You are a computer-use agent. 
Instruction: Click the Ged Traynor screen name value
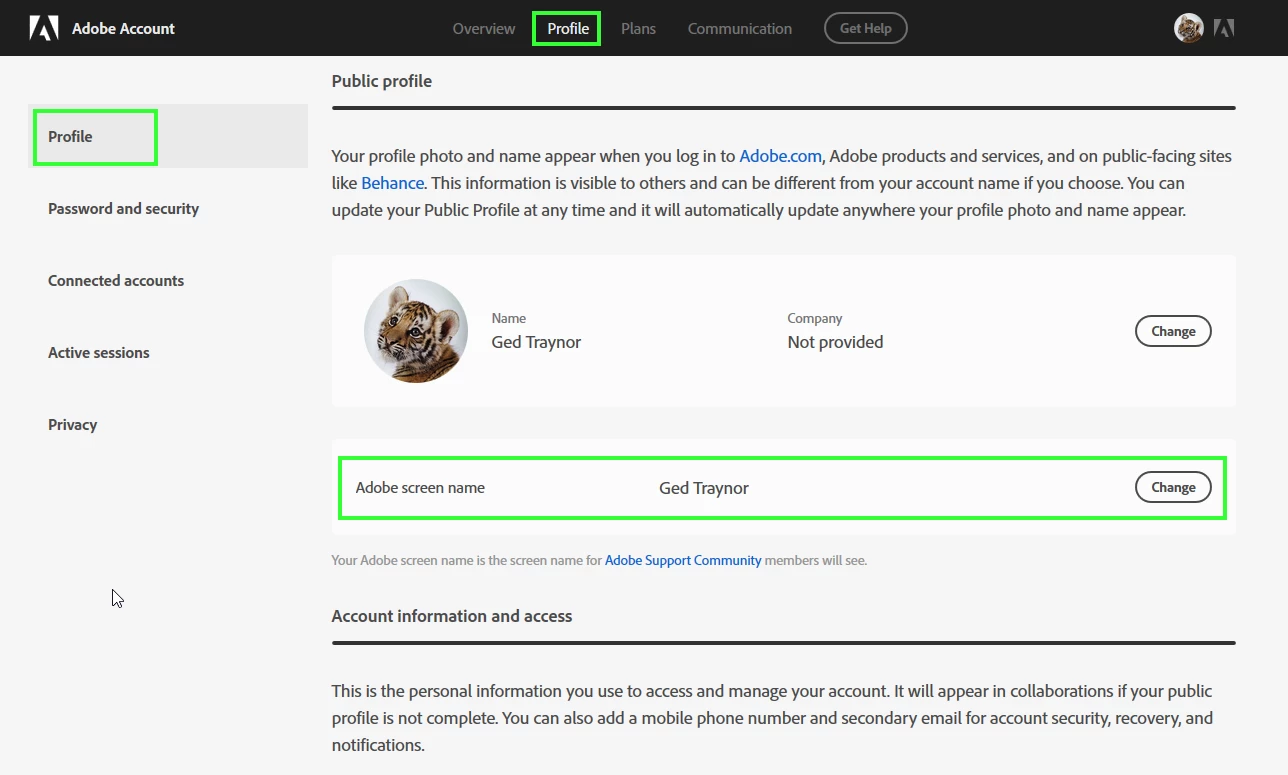(704, 488)
